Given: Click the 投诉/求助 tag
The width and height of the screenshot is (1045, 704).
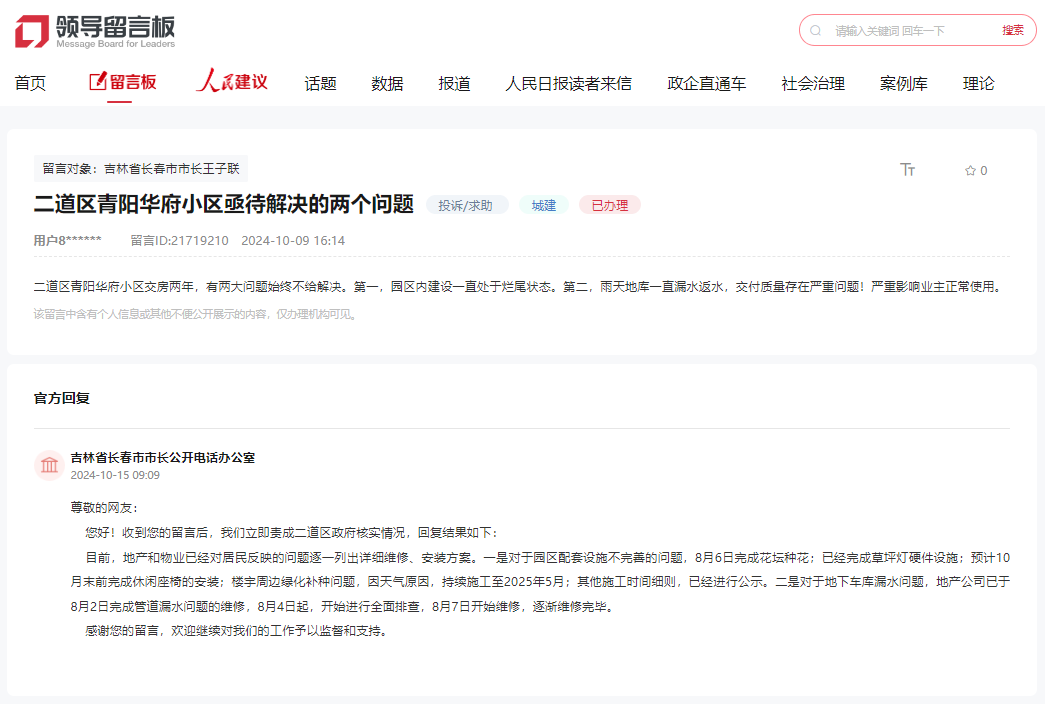Looking at the screenshot, I should pyautogui.click(x=466, y=203).
